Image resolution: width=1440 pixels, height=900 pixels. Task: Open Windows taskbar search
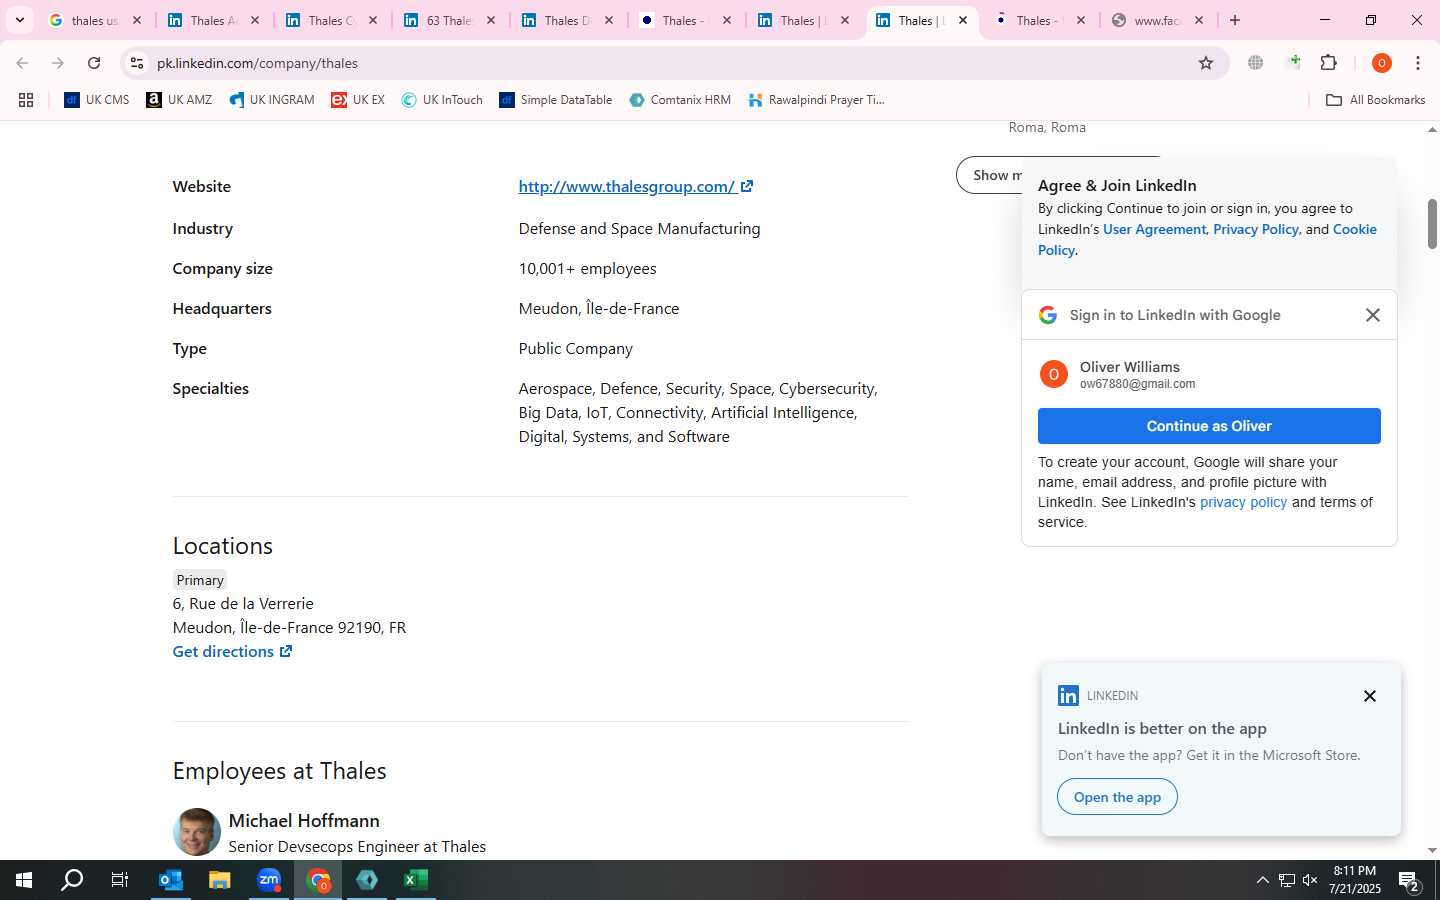tap(72, 880)
